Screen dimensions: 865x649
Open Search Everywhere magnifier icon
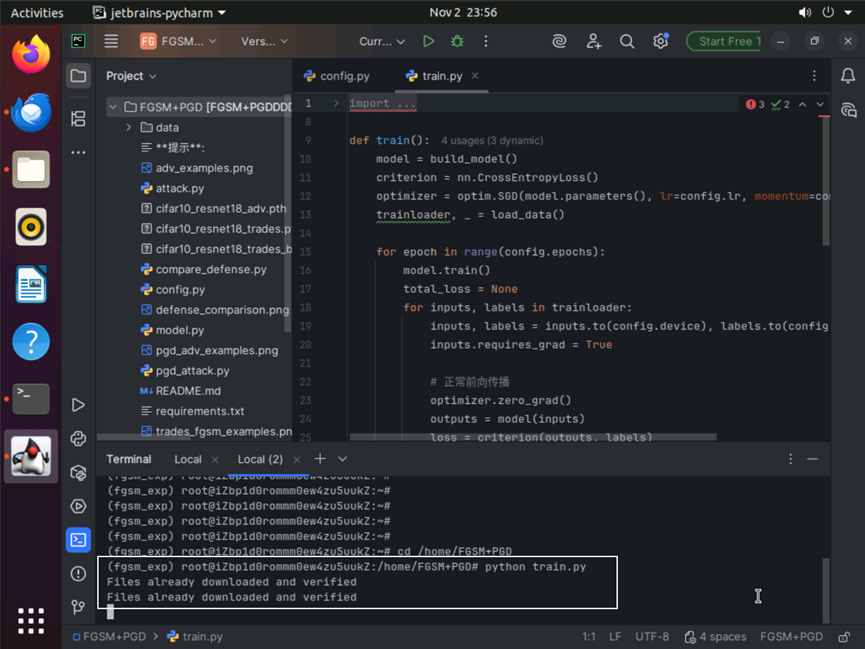pyautogui.click(x=627, y=41)
